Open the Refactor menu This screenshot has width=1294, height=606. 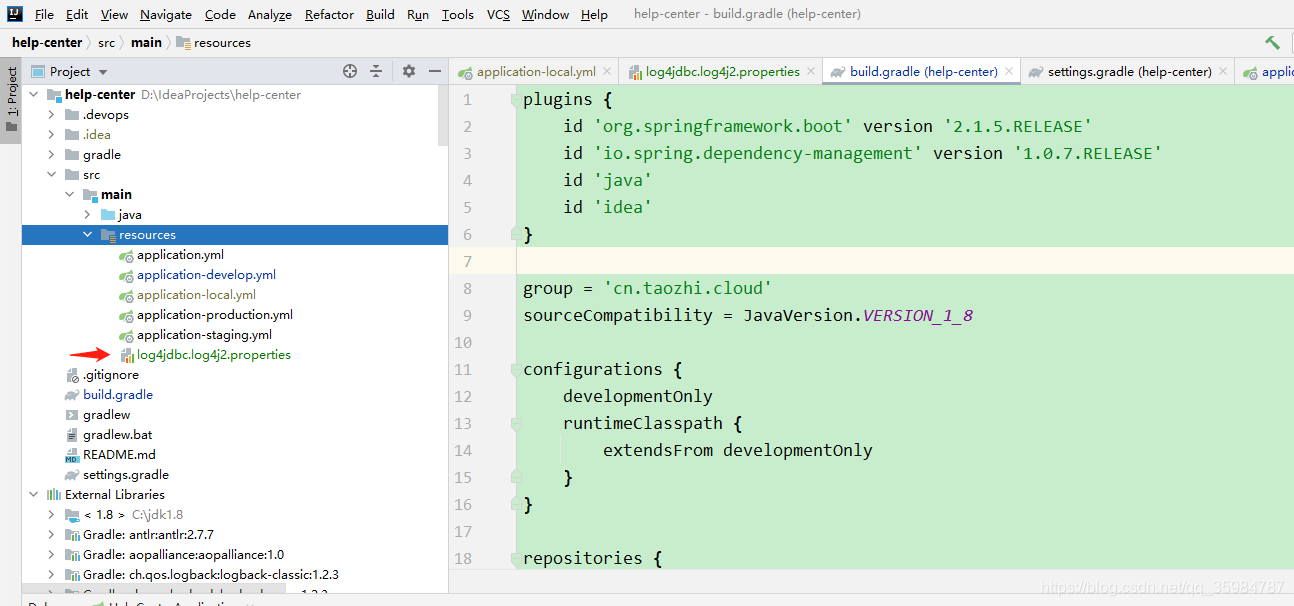point(329,14)
